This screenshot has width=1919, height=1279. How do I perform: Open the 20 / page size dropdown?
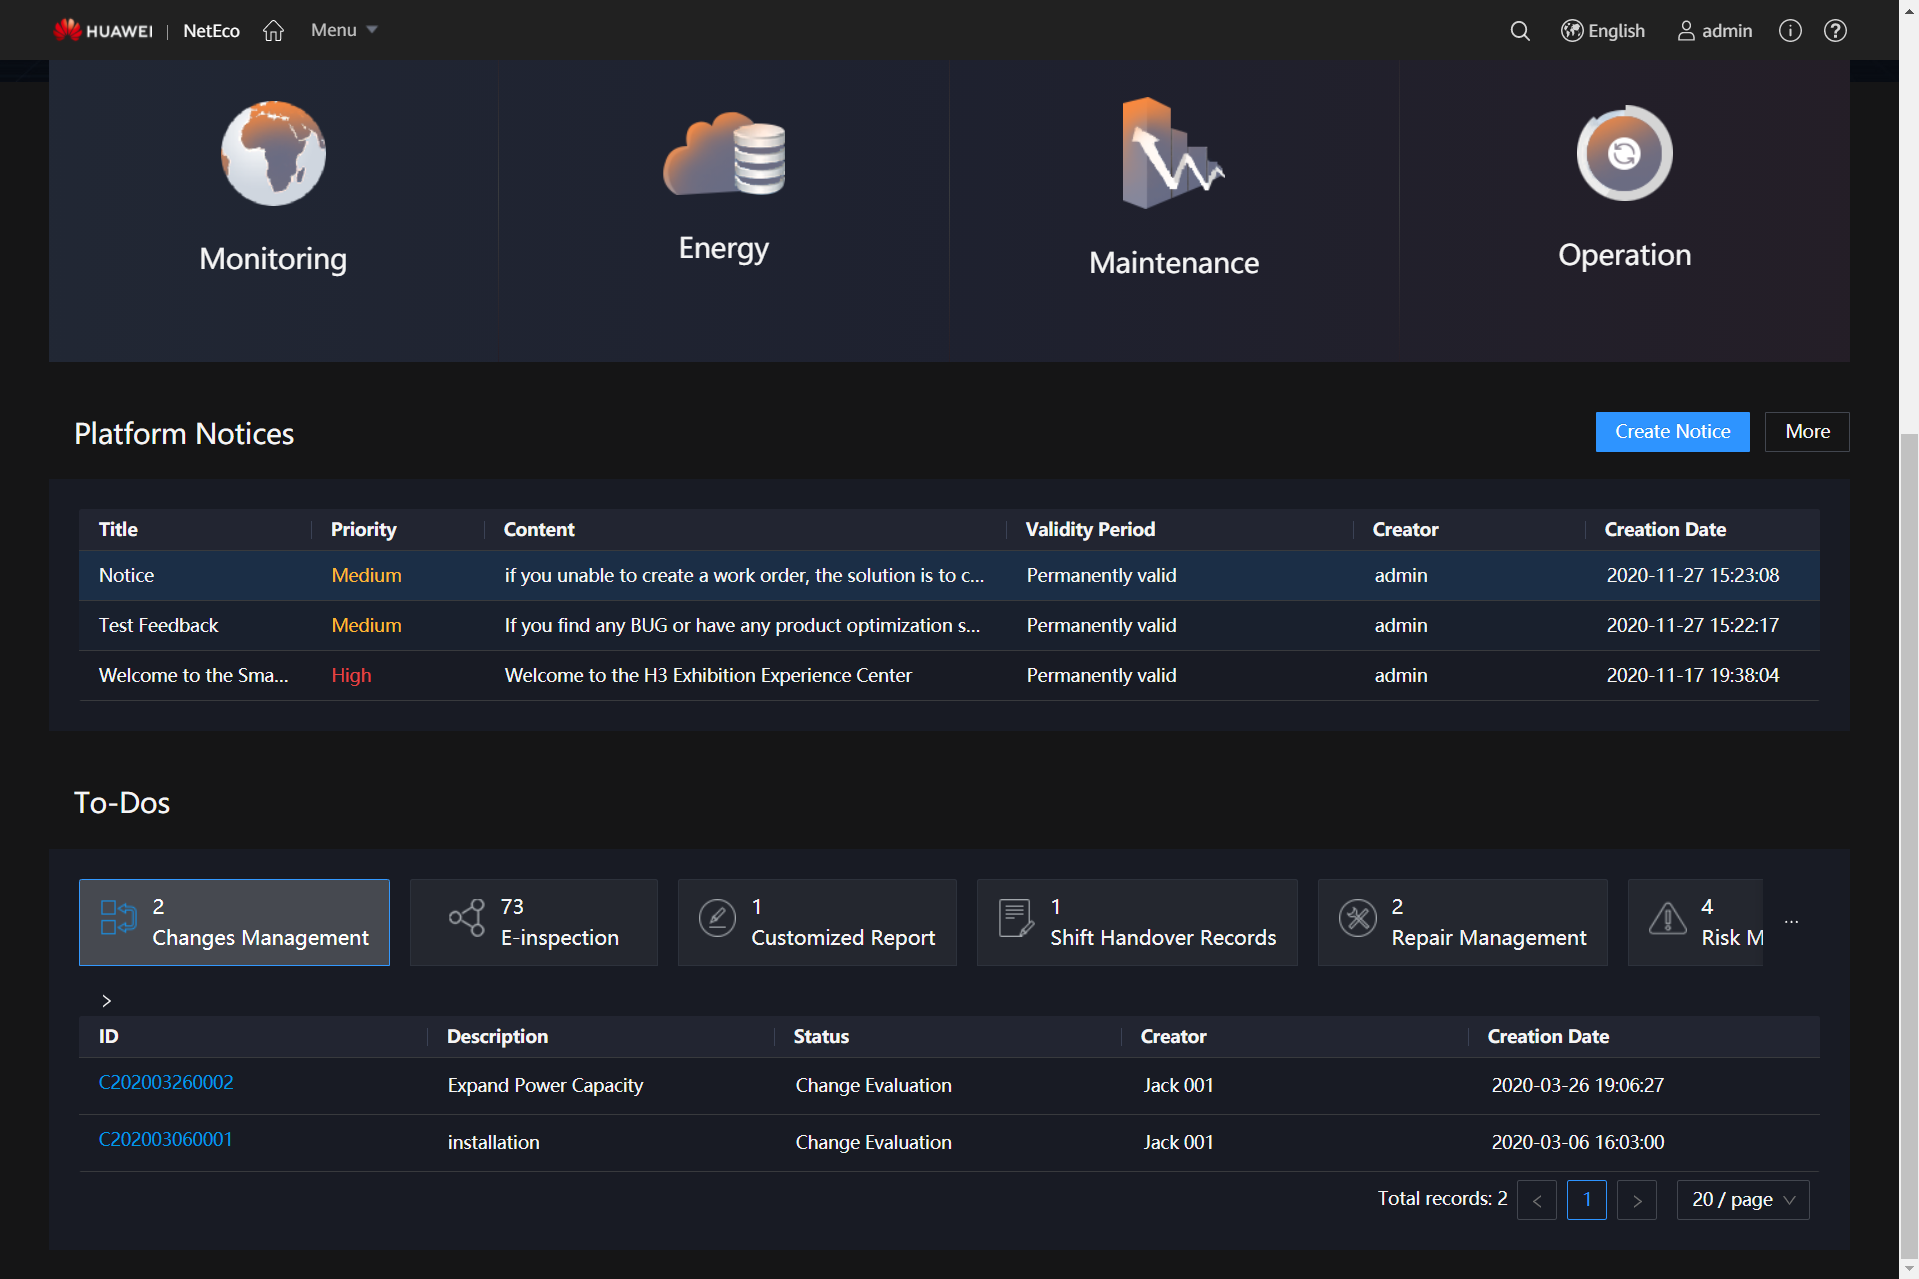[1742, 1199]
